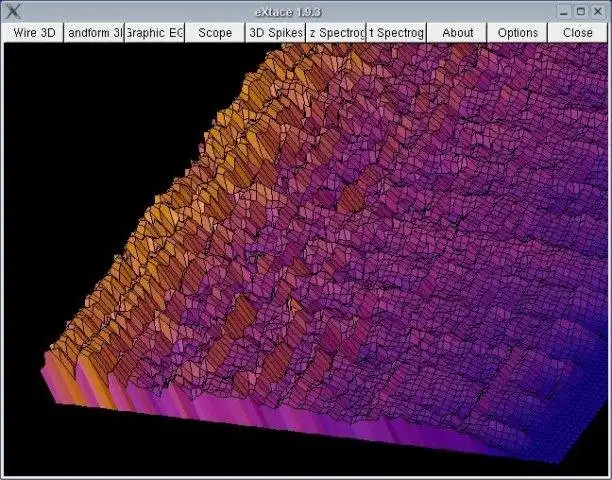Select the Landform 3D visualization button
The height and width of the screenshot is (480, 612).
(x=94, y=33)
